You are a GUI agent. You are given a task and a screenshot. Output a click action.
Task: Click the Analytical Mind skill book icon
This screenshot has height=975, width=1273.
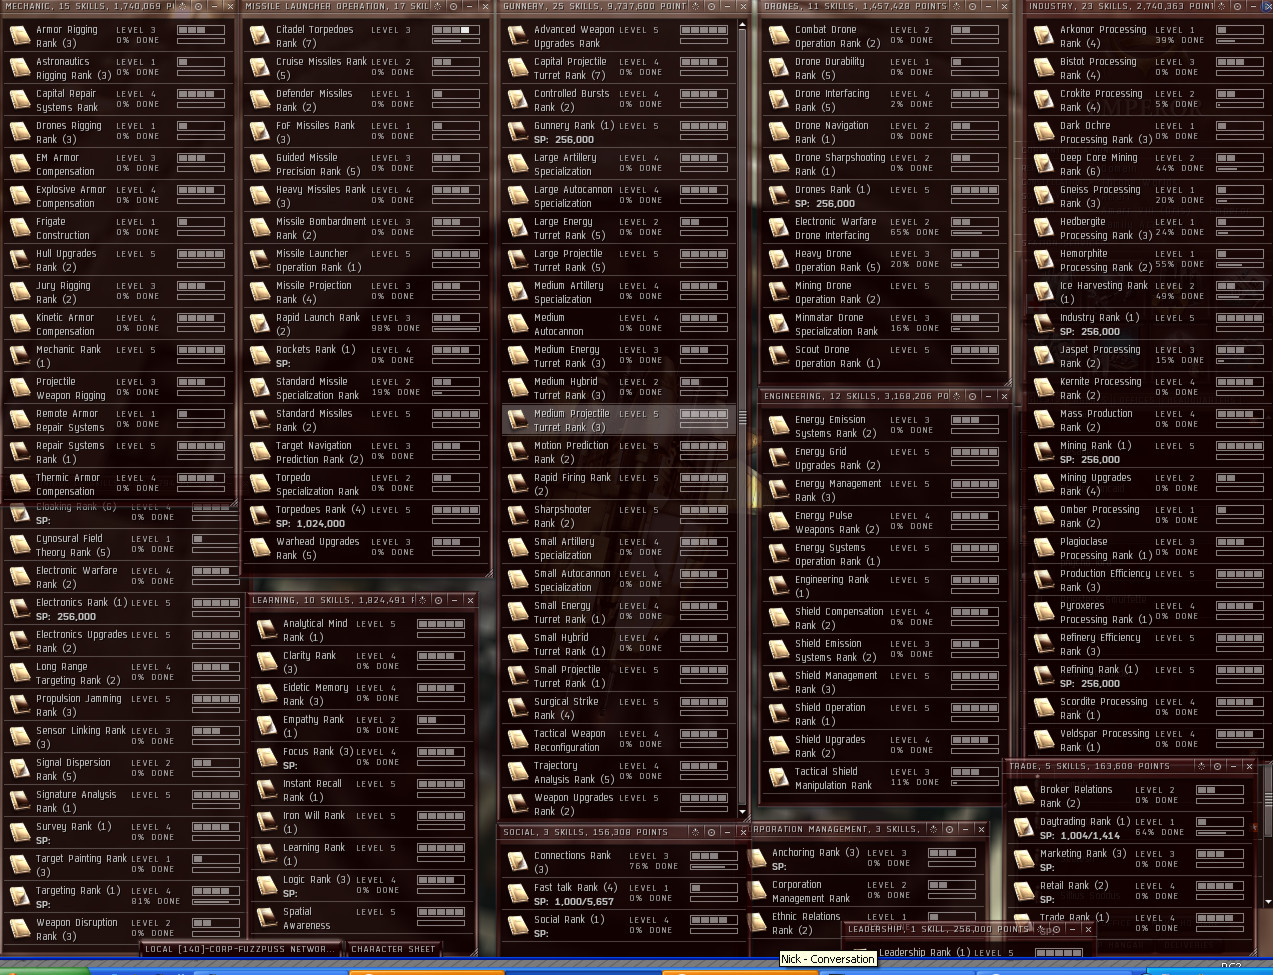(267, 630)
